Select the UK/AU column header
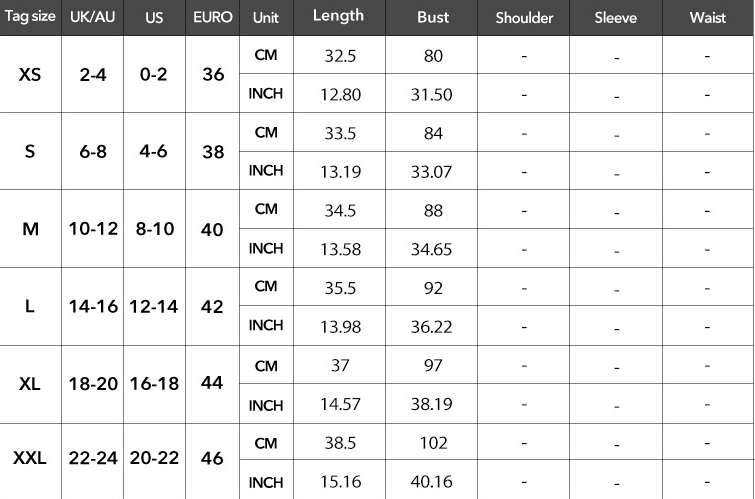This screenshot has width=755, height=499. tap(93, 18)
